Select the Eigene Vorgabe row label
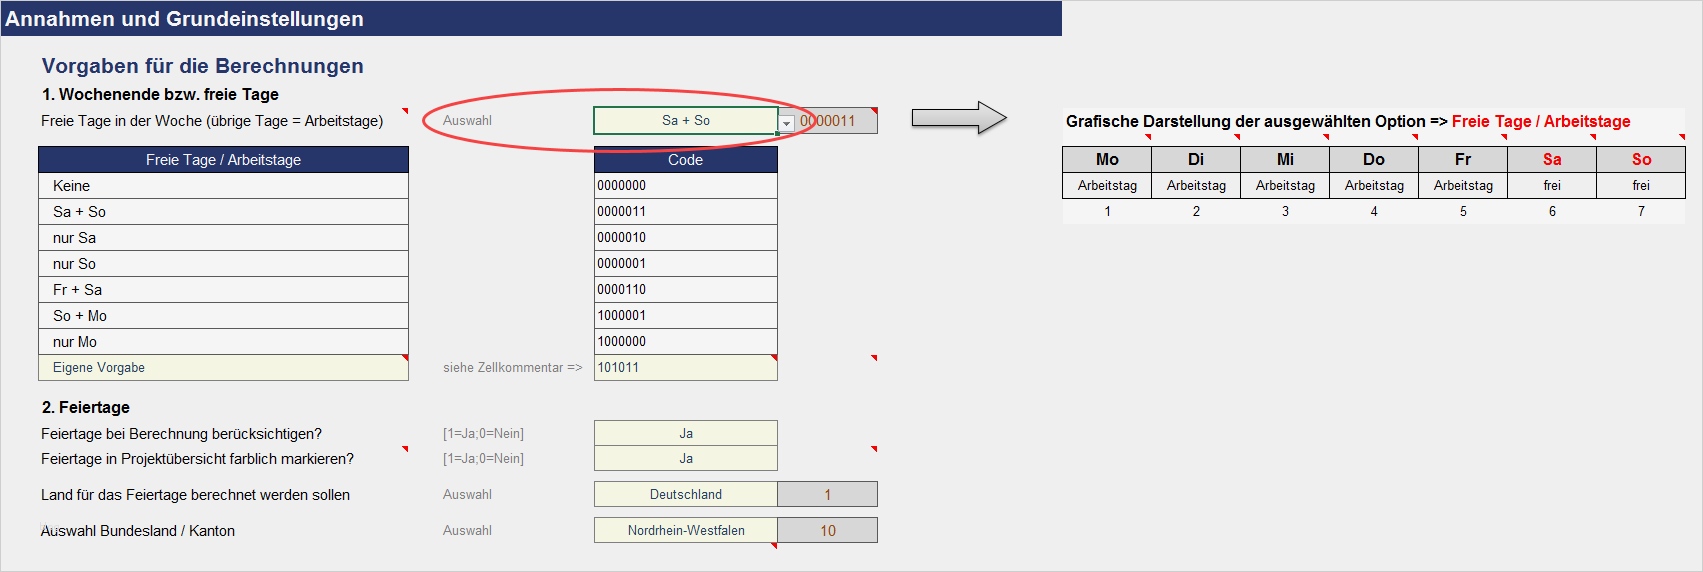 click(223, 367)
